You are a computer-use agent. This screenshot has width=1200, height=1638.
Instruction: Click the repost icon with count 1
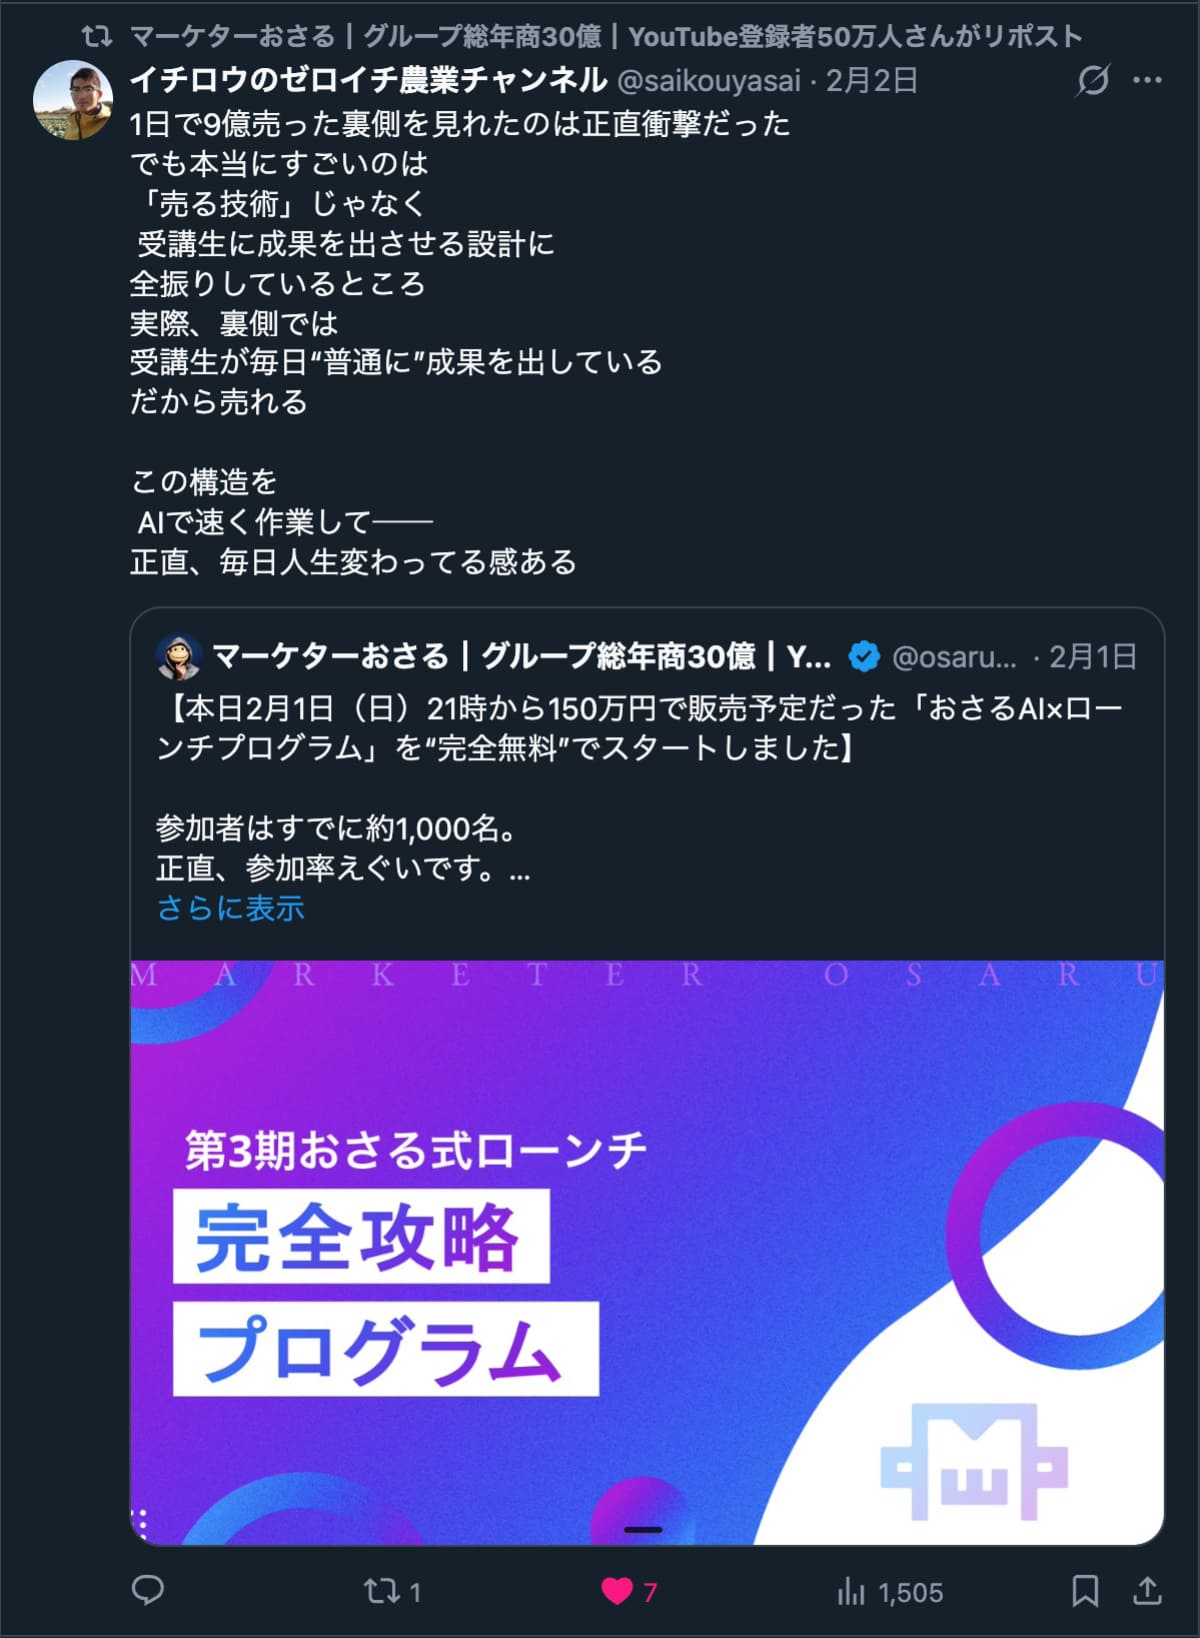tap(392, 1591)
